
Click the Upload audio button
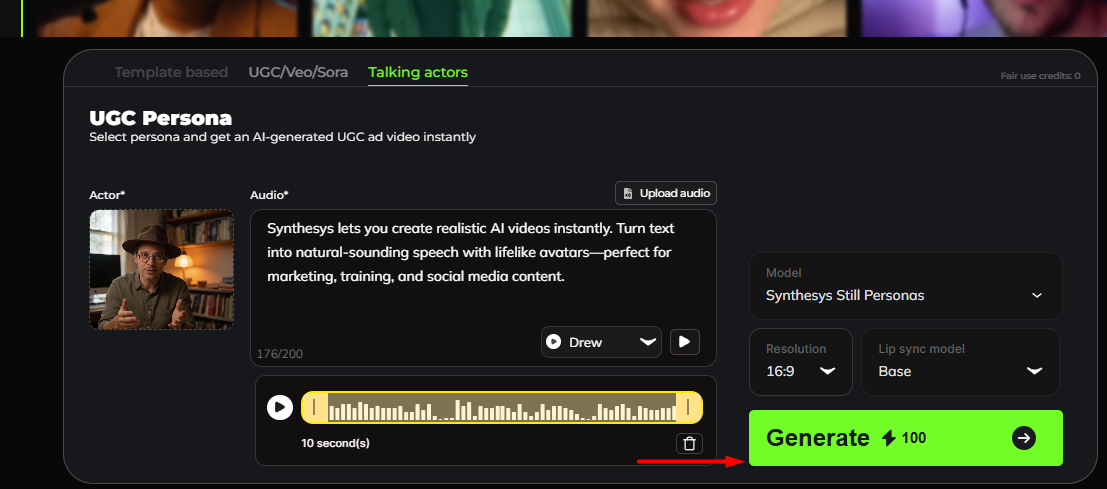[666, 193]
